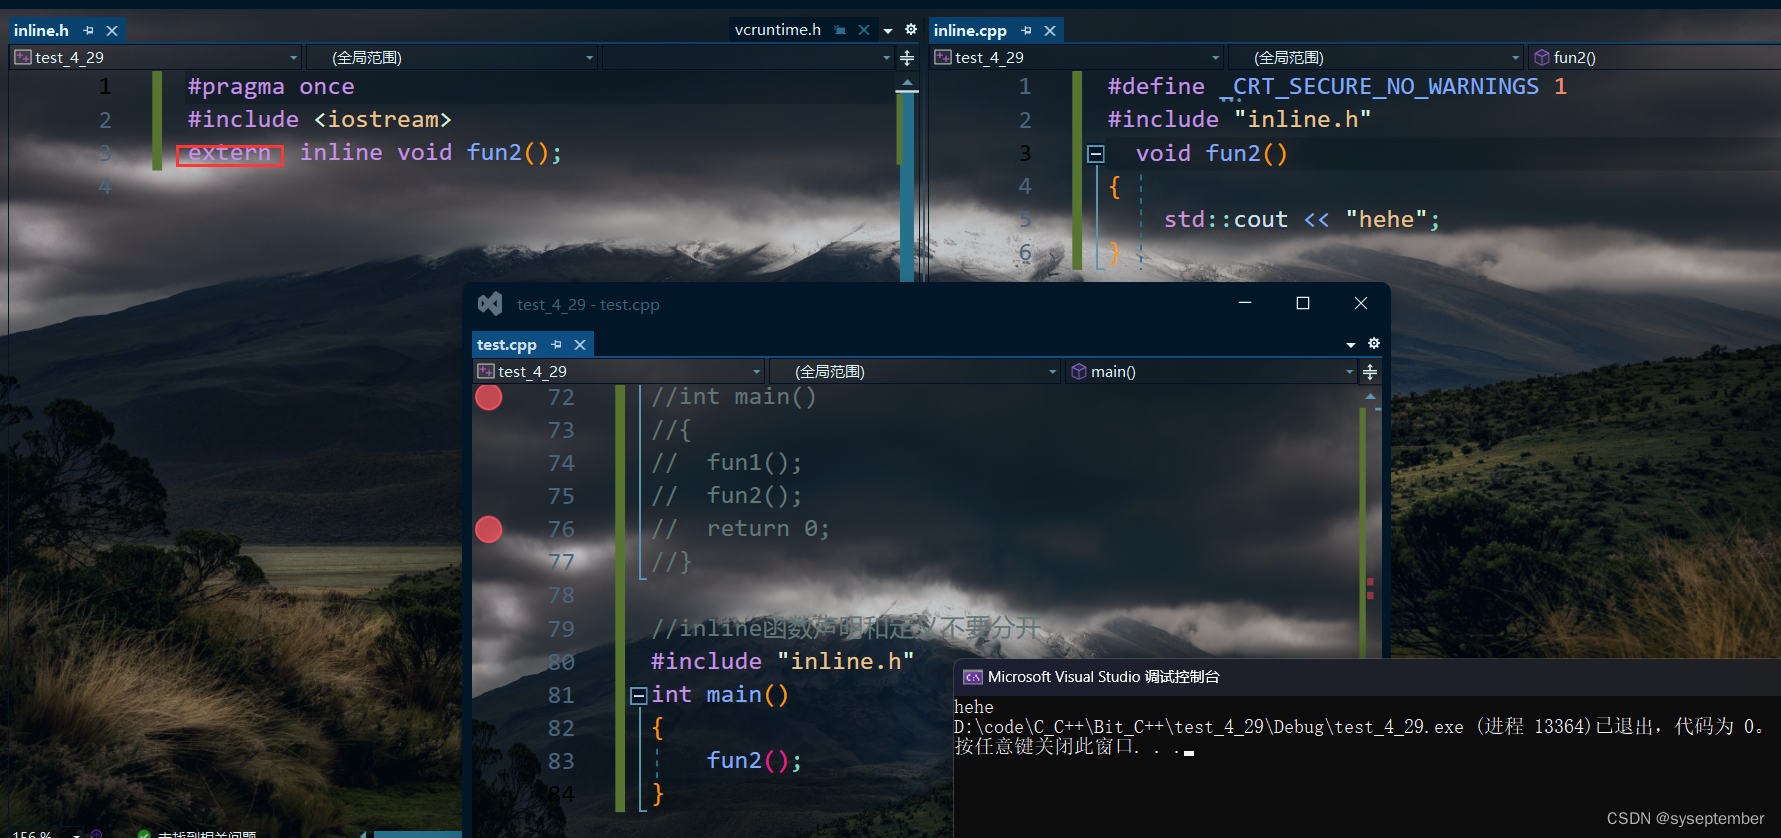The width and height of the screenshot is (1781, 838).
Task: Open the window list dropdown in test.cpp window
Action: (1351, 345)
